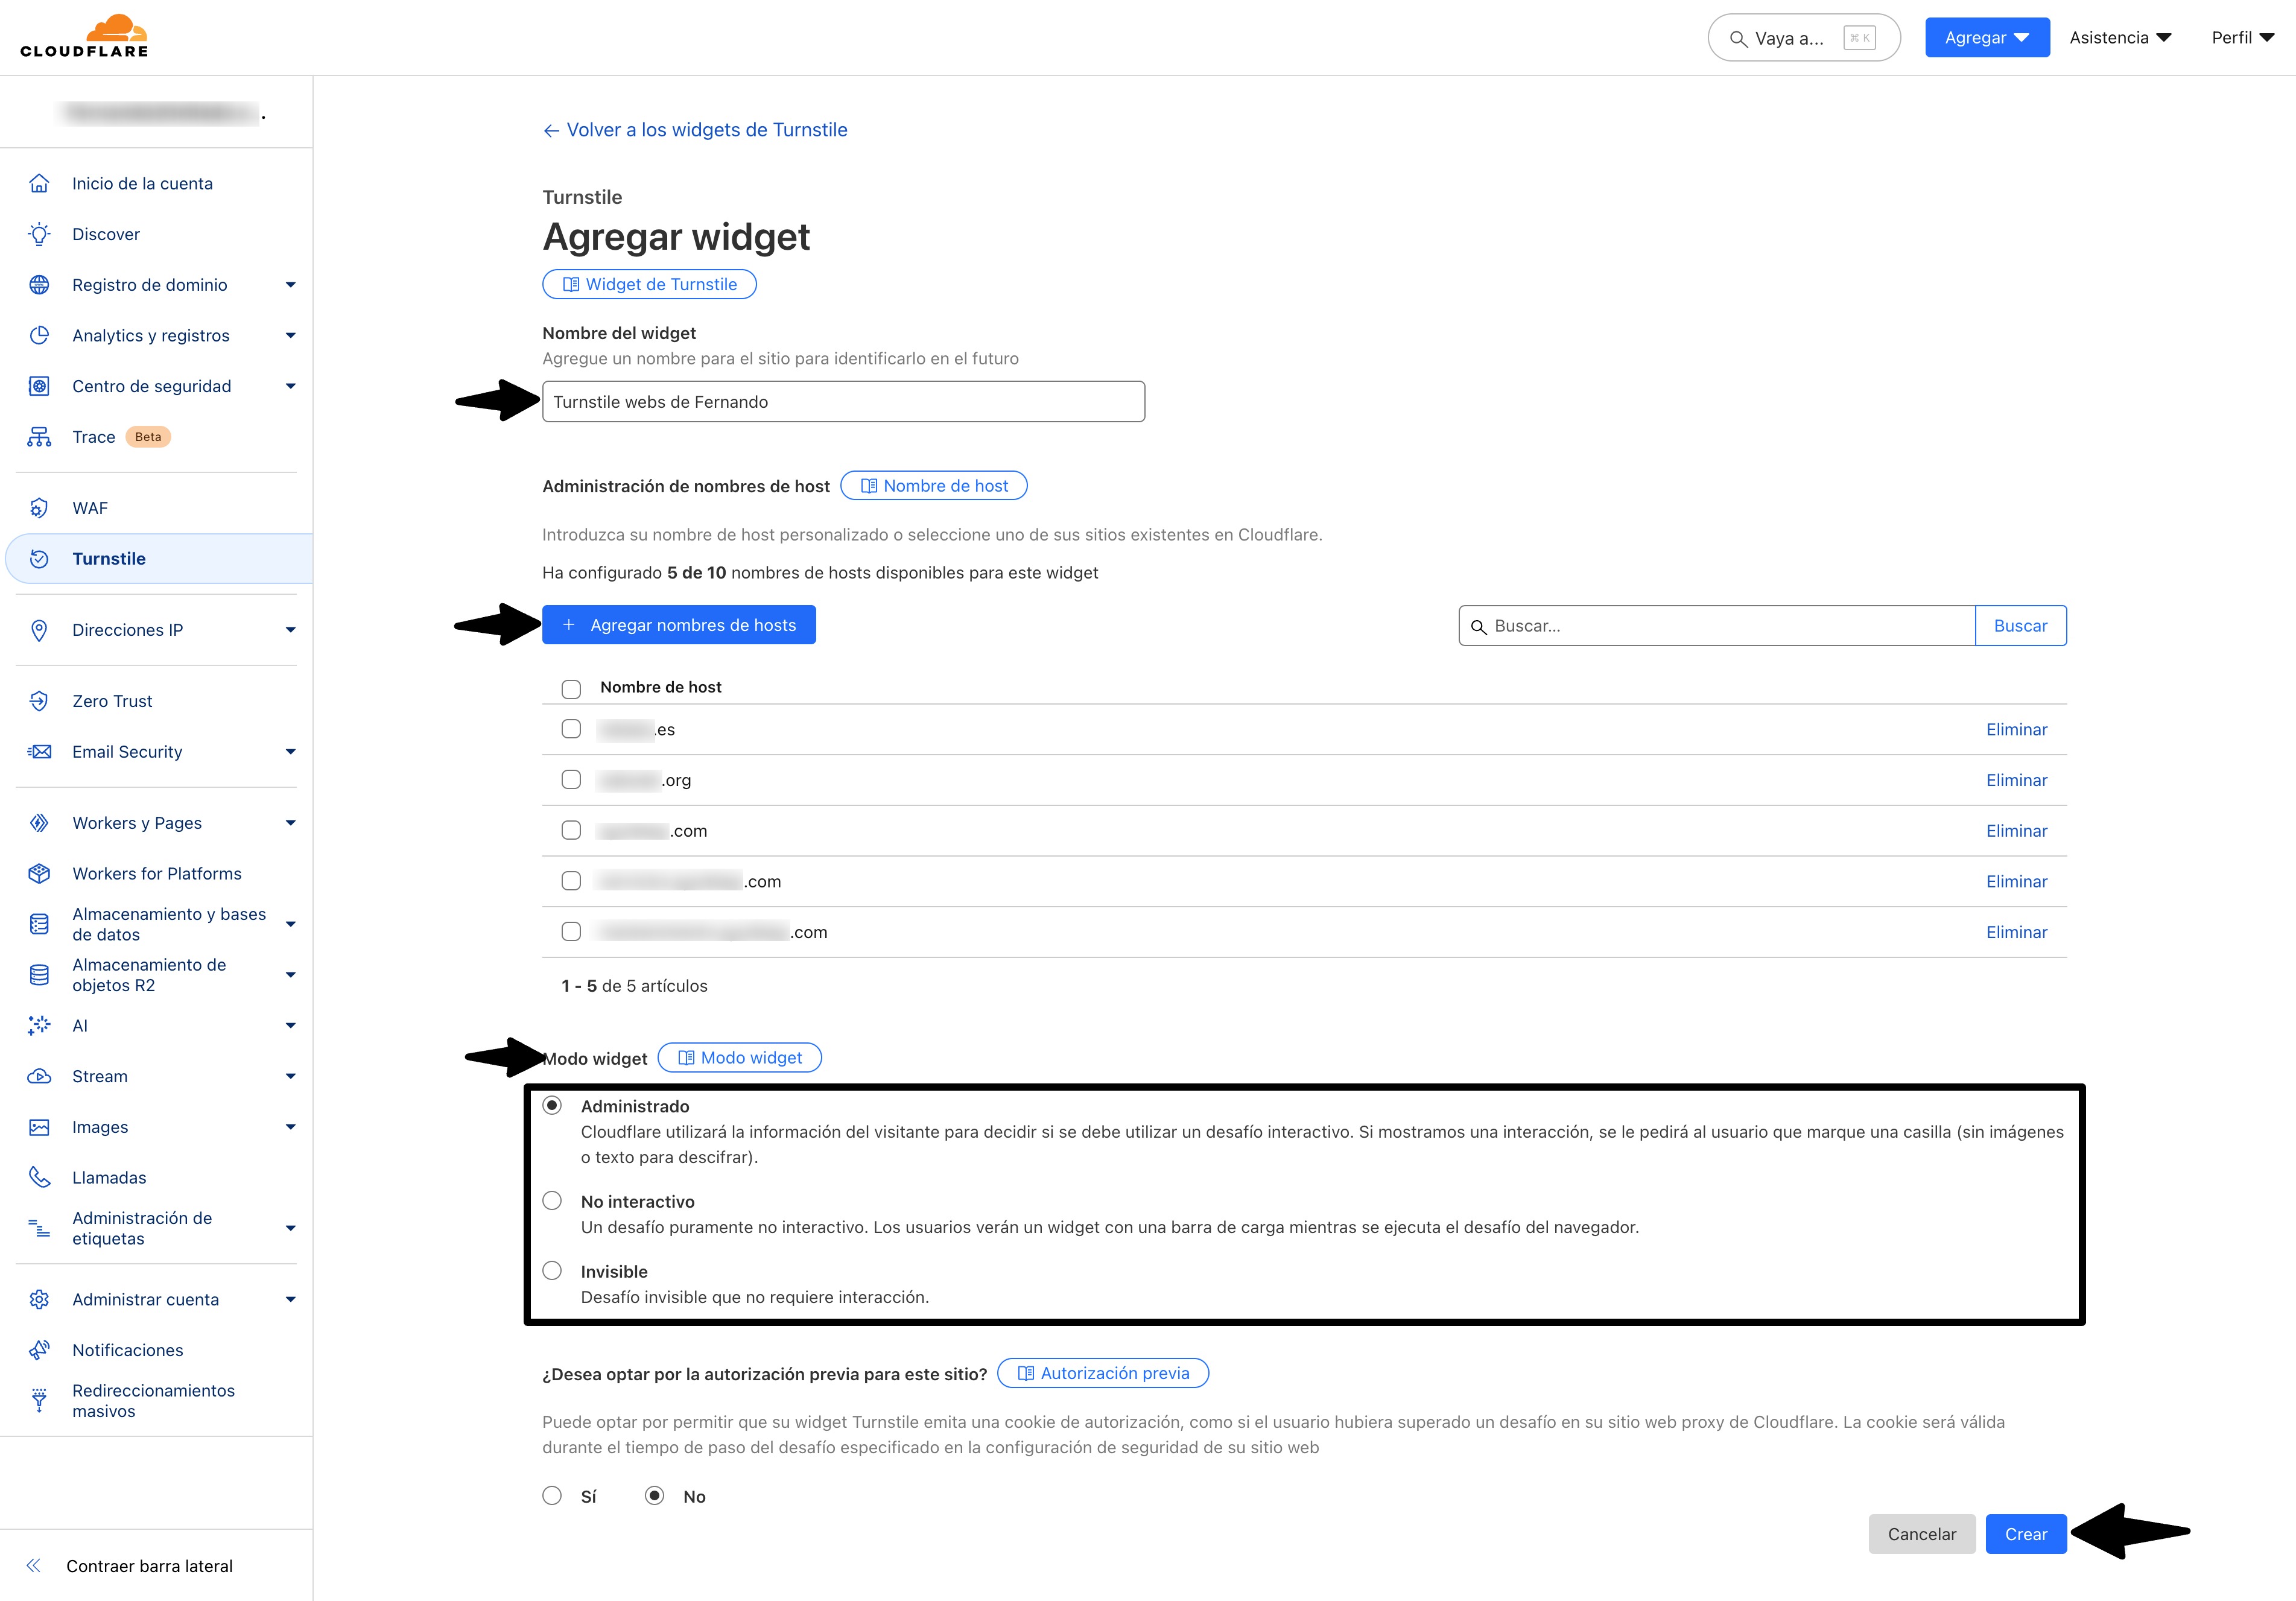Click the Administrar cuenta gear icon
Image resolution: width=2296 pixels, height=1601 pixels.
coord(39,1299)
